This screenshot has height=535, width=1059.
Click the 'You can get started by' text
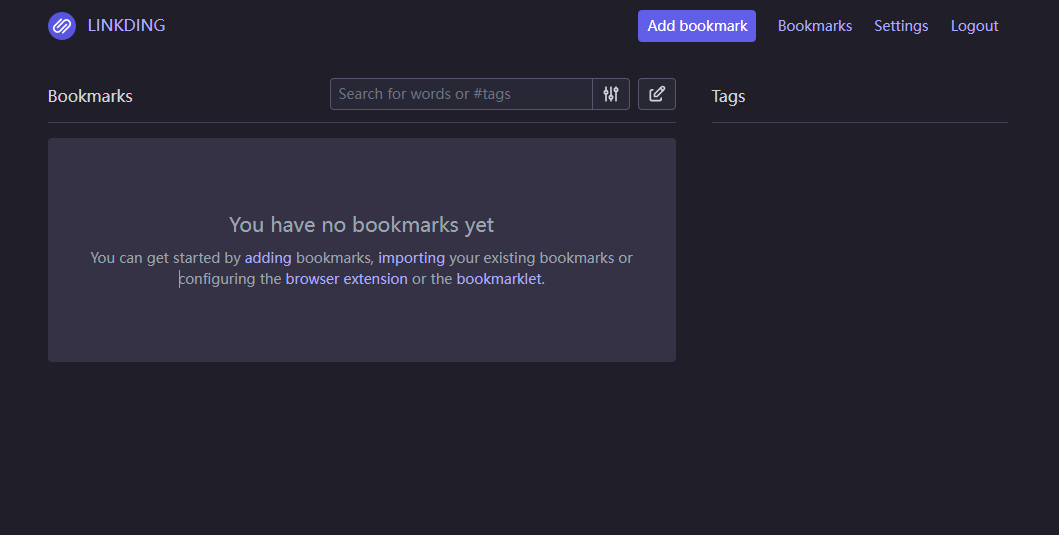[165, 258]
